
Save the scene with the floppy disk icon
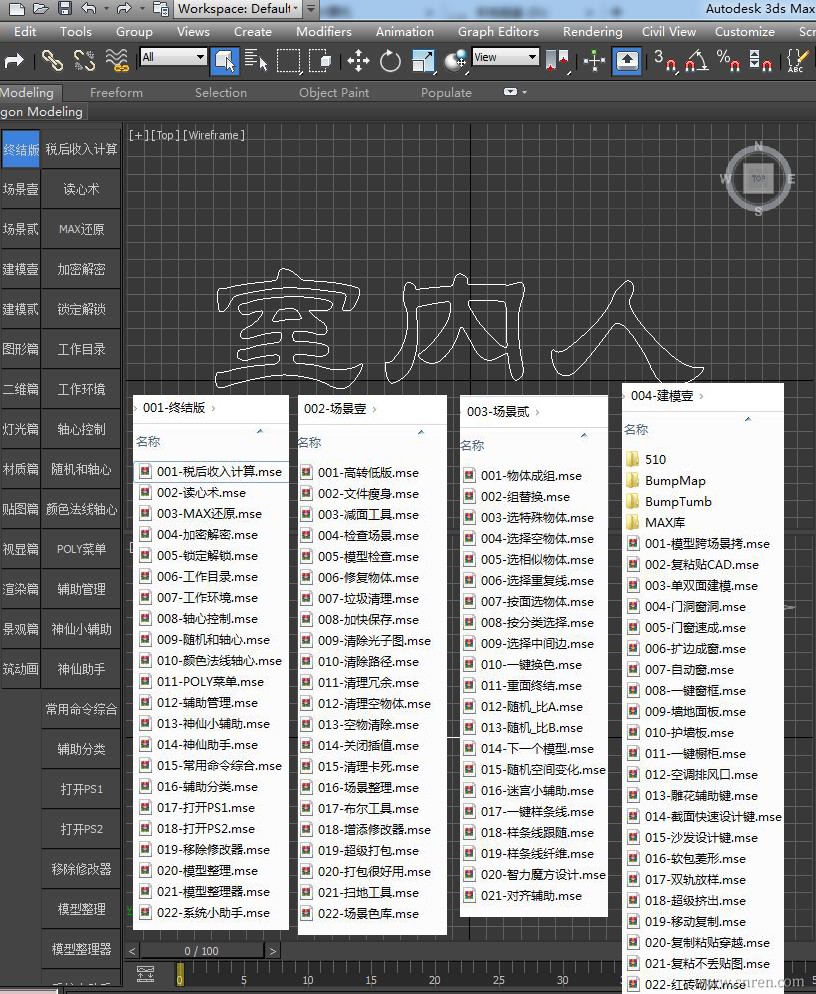65,8
